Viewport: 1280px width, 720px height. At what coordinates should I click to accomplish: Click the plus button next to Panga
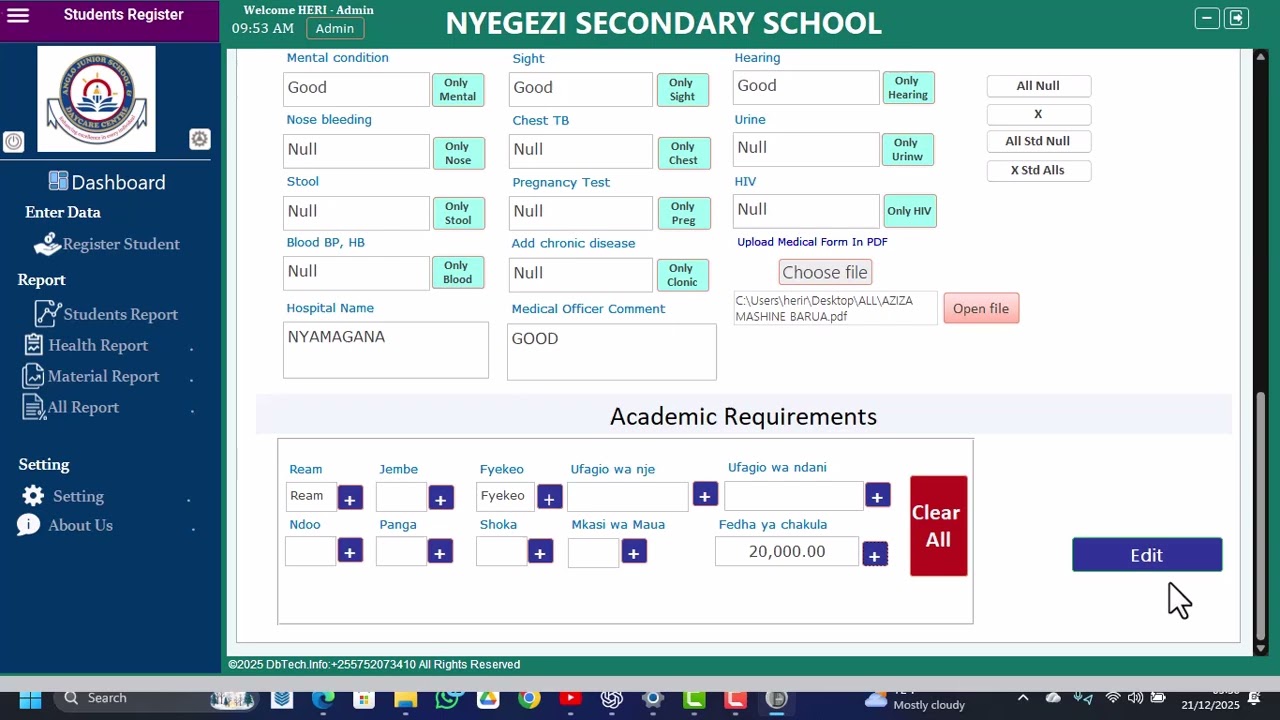click(440, 552)
